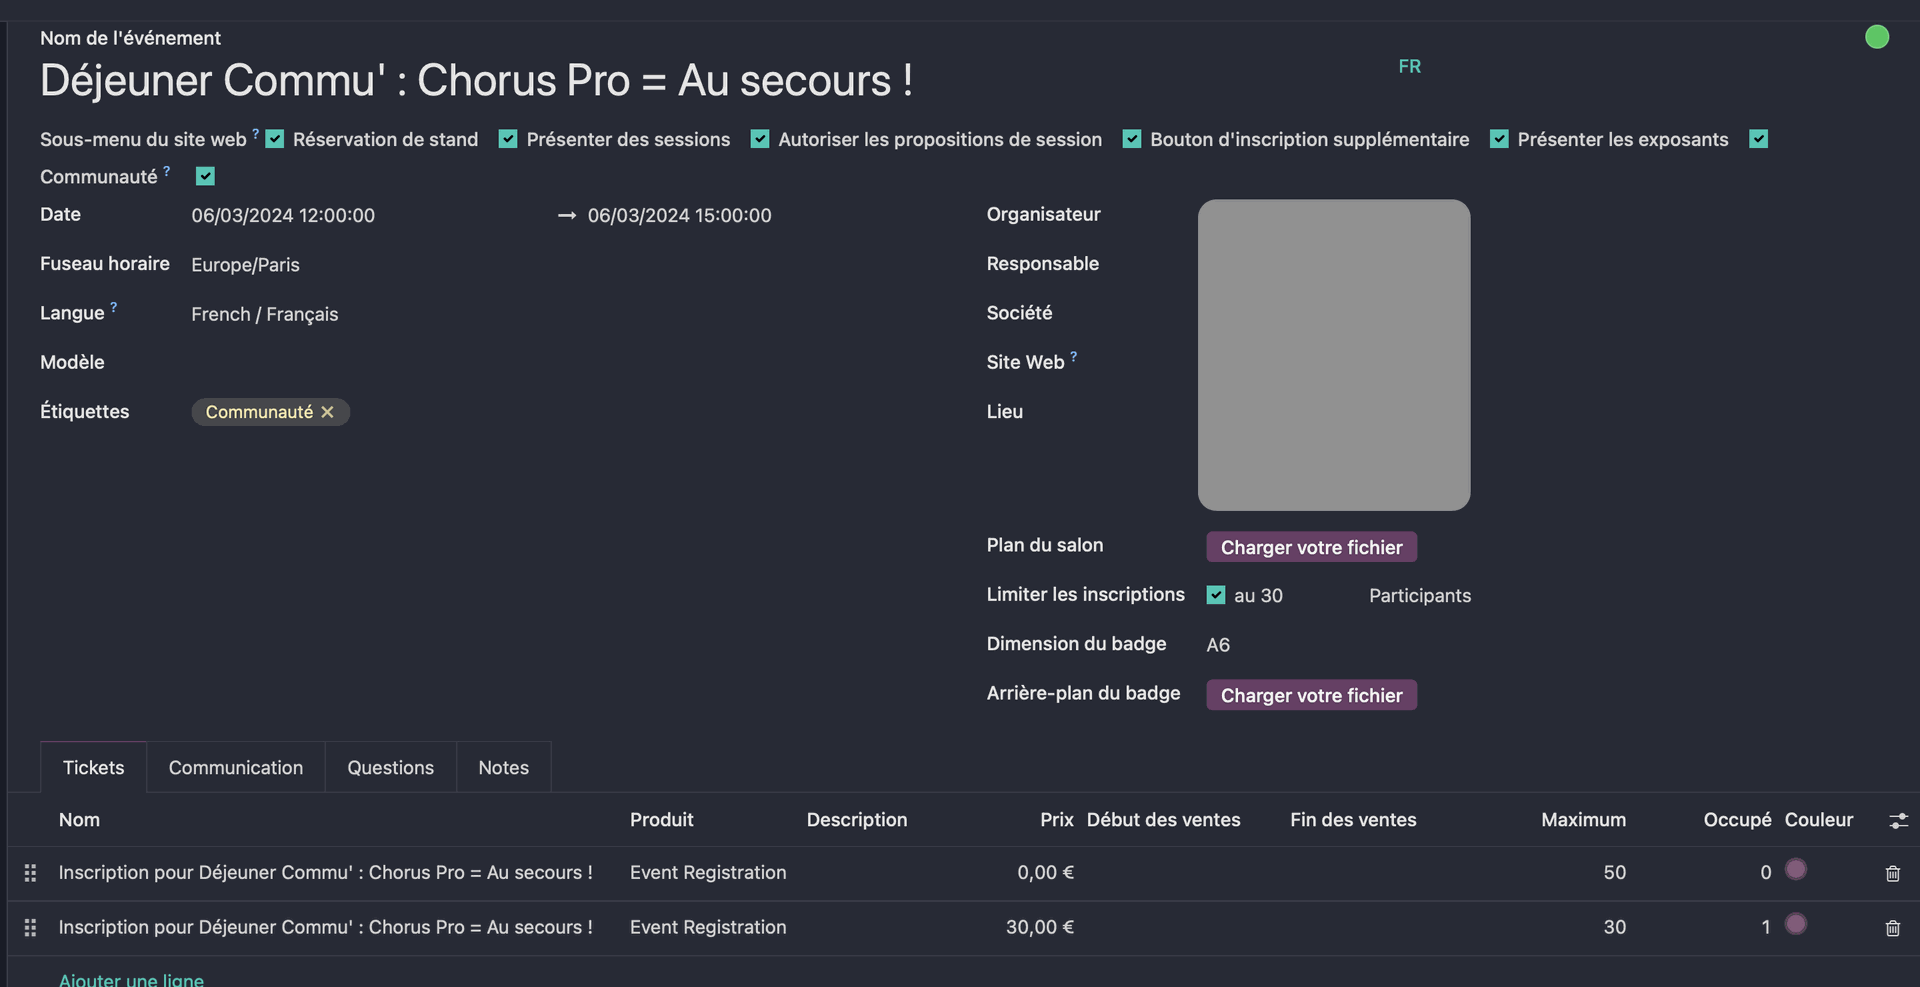Click the Maximum value 30 cell
1920x987 pixels.
click(x=1614, y=928)
